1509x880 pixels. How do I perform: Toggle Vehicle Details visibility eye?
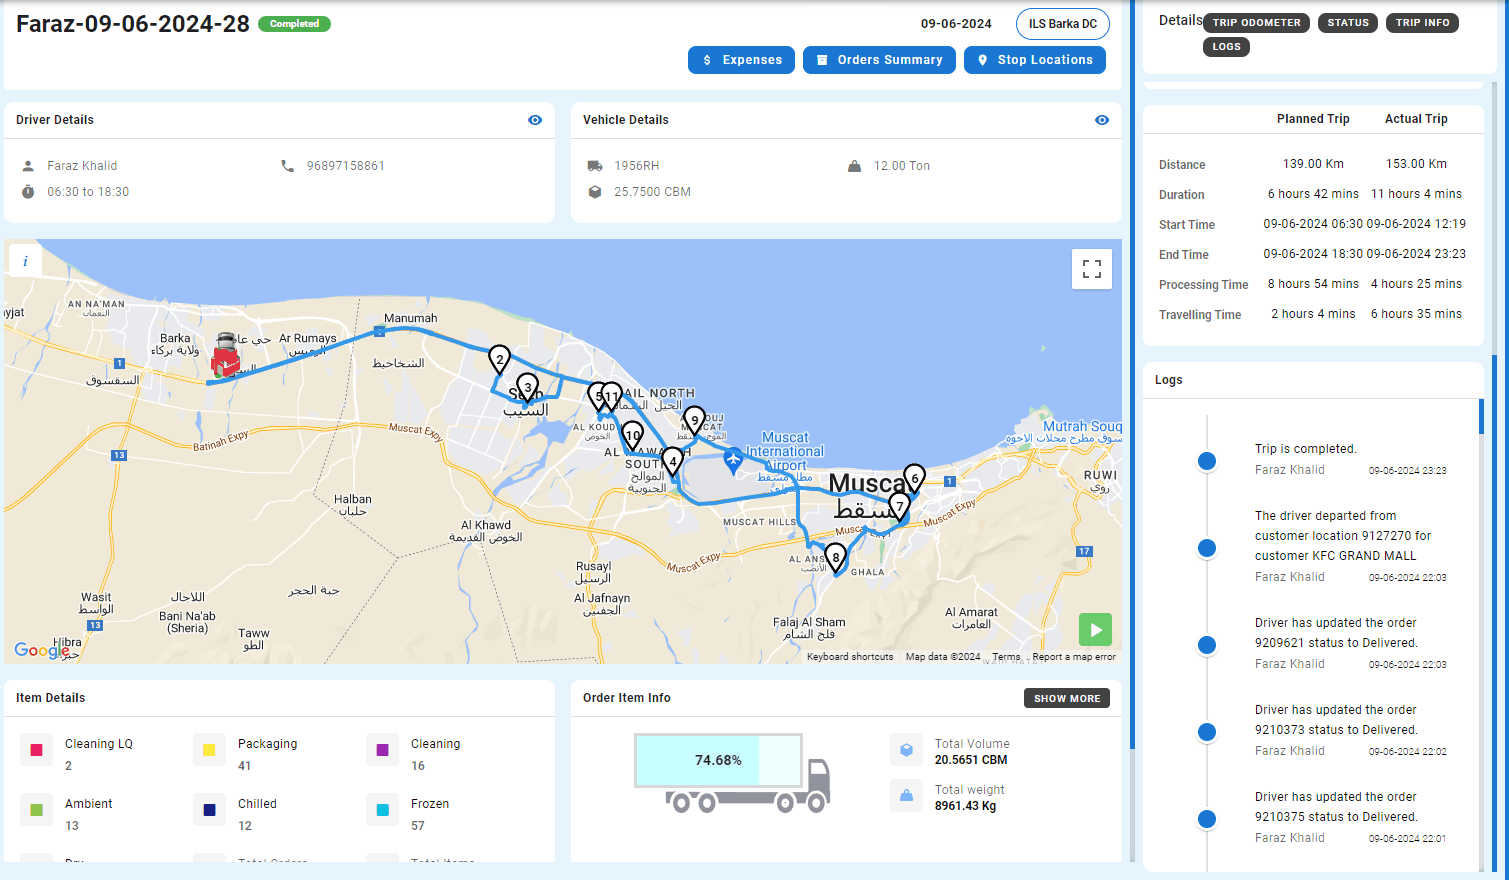tap(1102, 120)
